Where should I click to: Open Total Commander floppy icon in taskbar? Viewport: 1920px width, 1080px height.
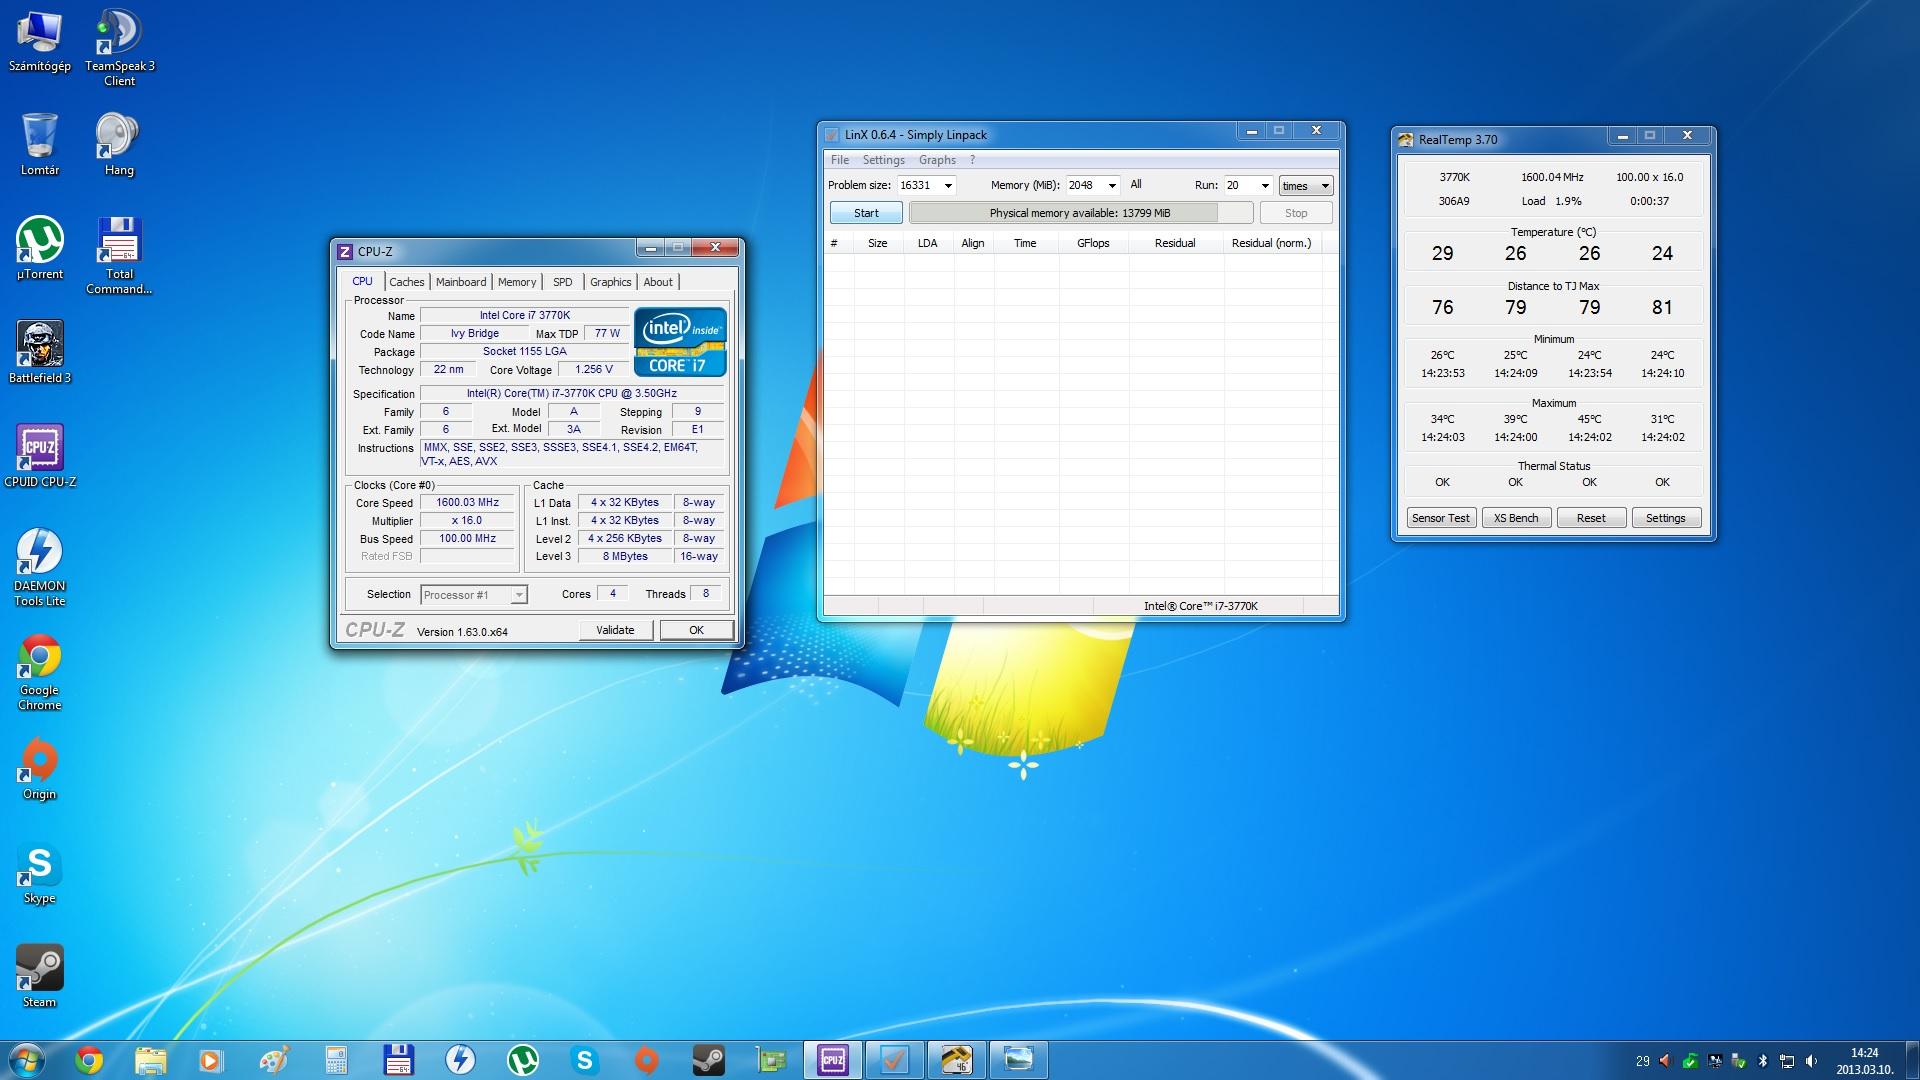coord(398,1060)
